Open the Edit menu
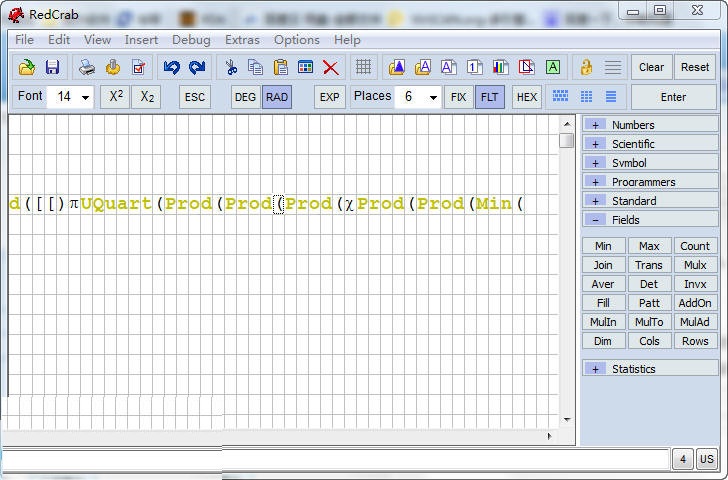The image size is (728, 480). (x=59, y=40)
